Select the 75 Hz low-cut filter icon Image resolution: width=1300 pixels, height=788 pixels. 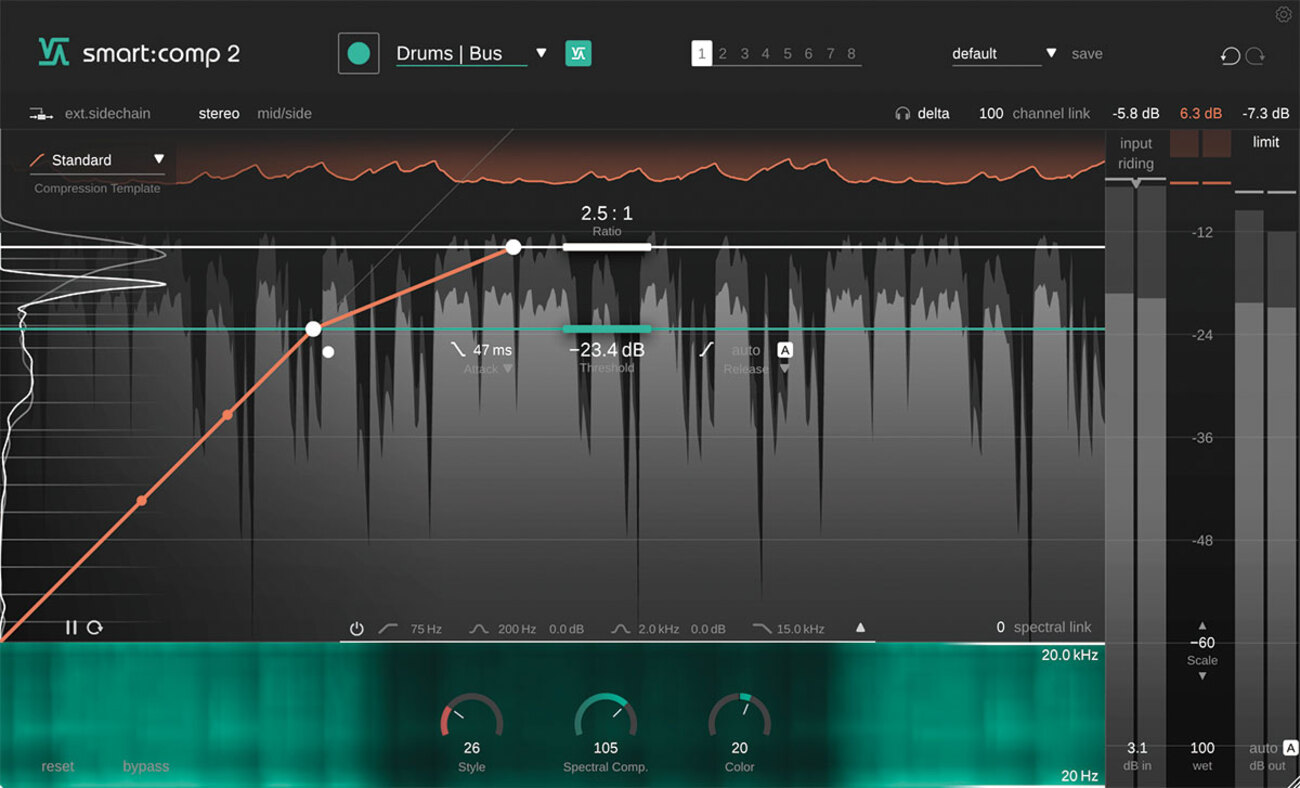point(389,629)
